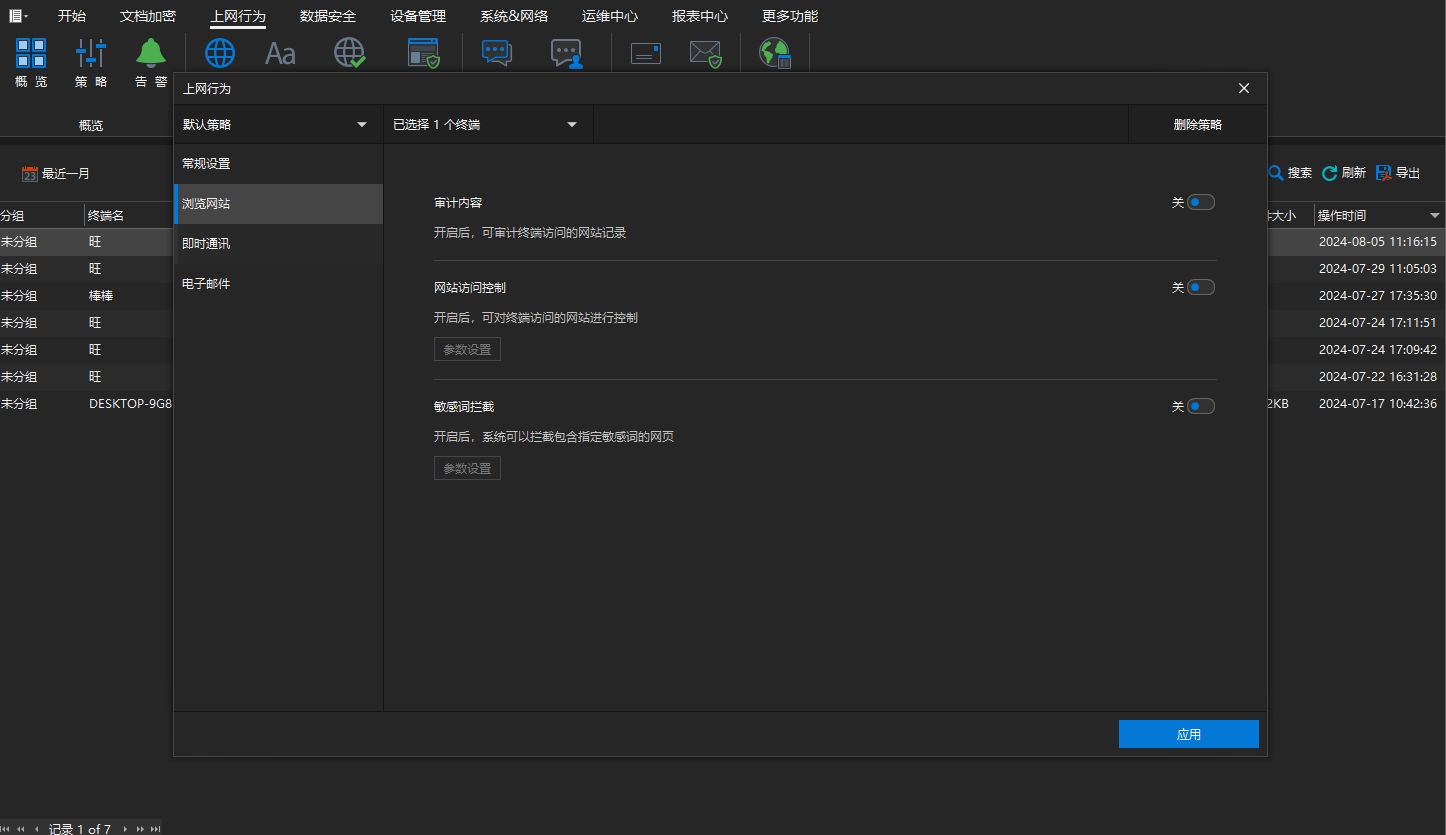The image size is (1446, 835).
Task: Go to the previous record in the pager
Action: 37,829
